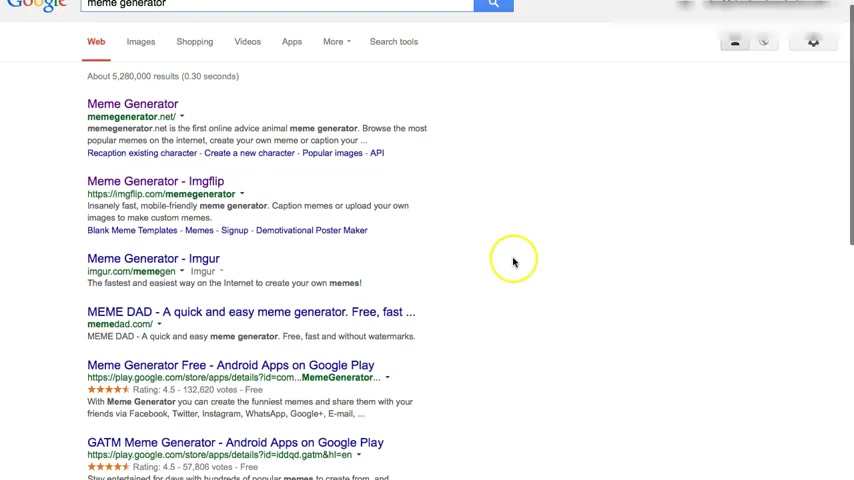Open Recaption existing character sitelink
Viewport: 854px width, 480px height.
[x=142, y=153]
